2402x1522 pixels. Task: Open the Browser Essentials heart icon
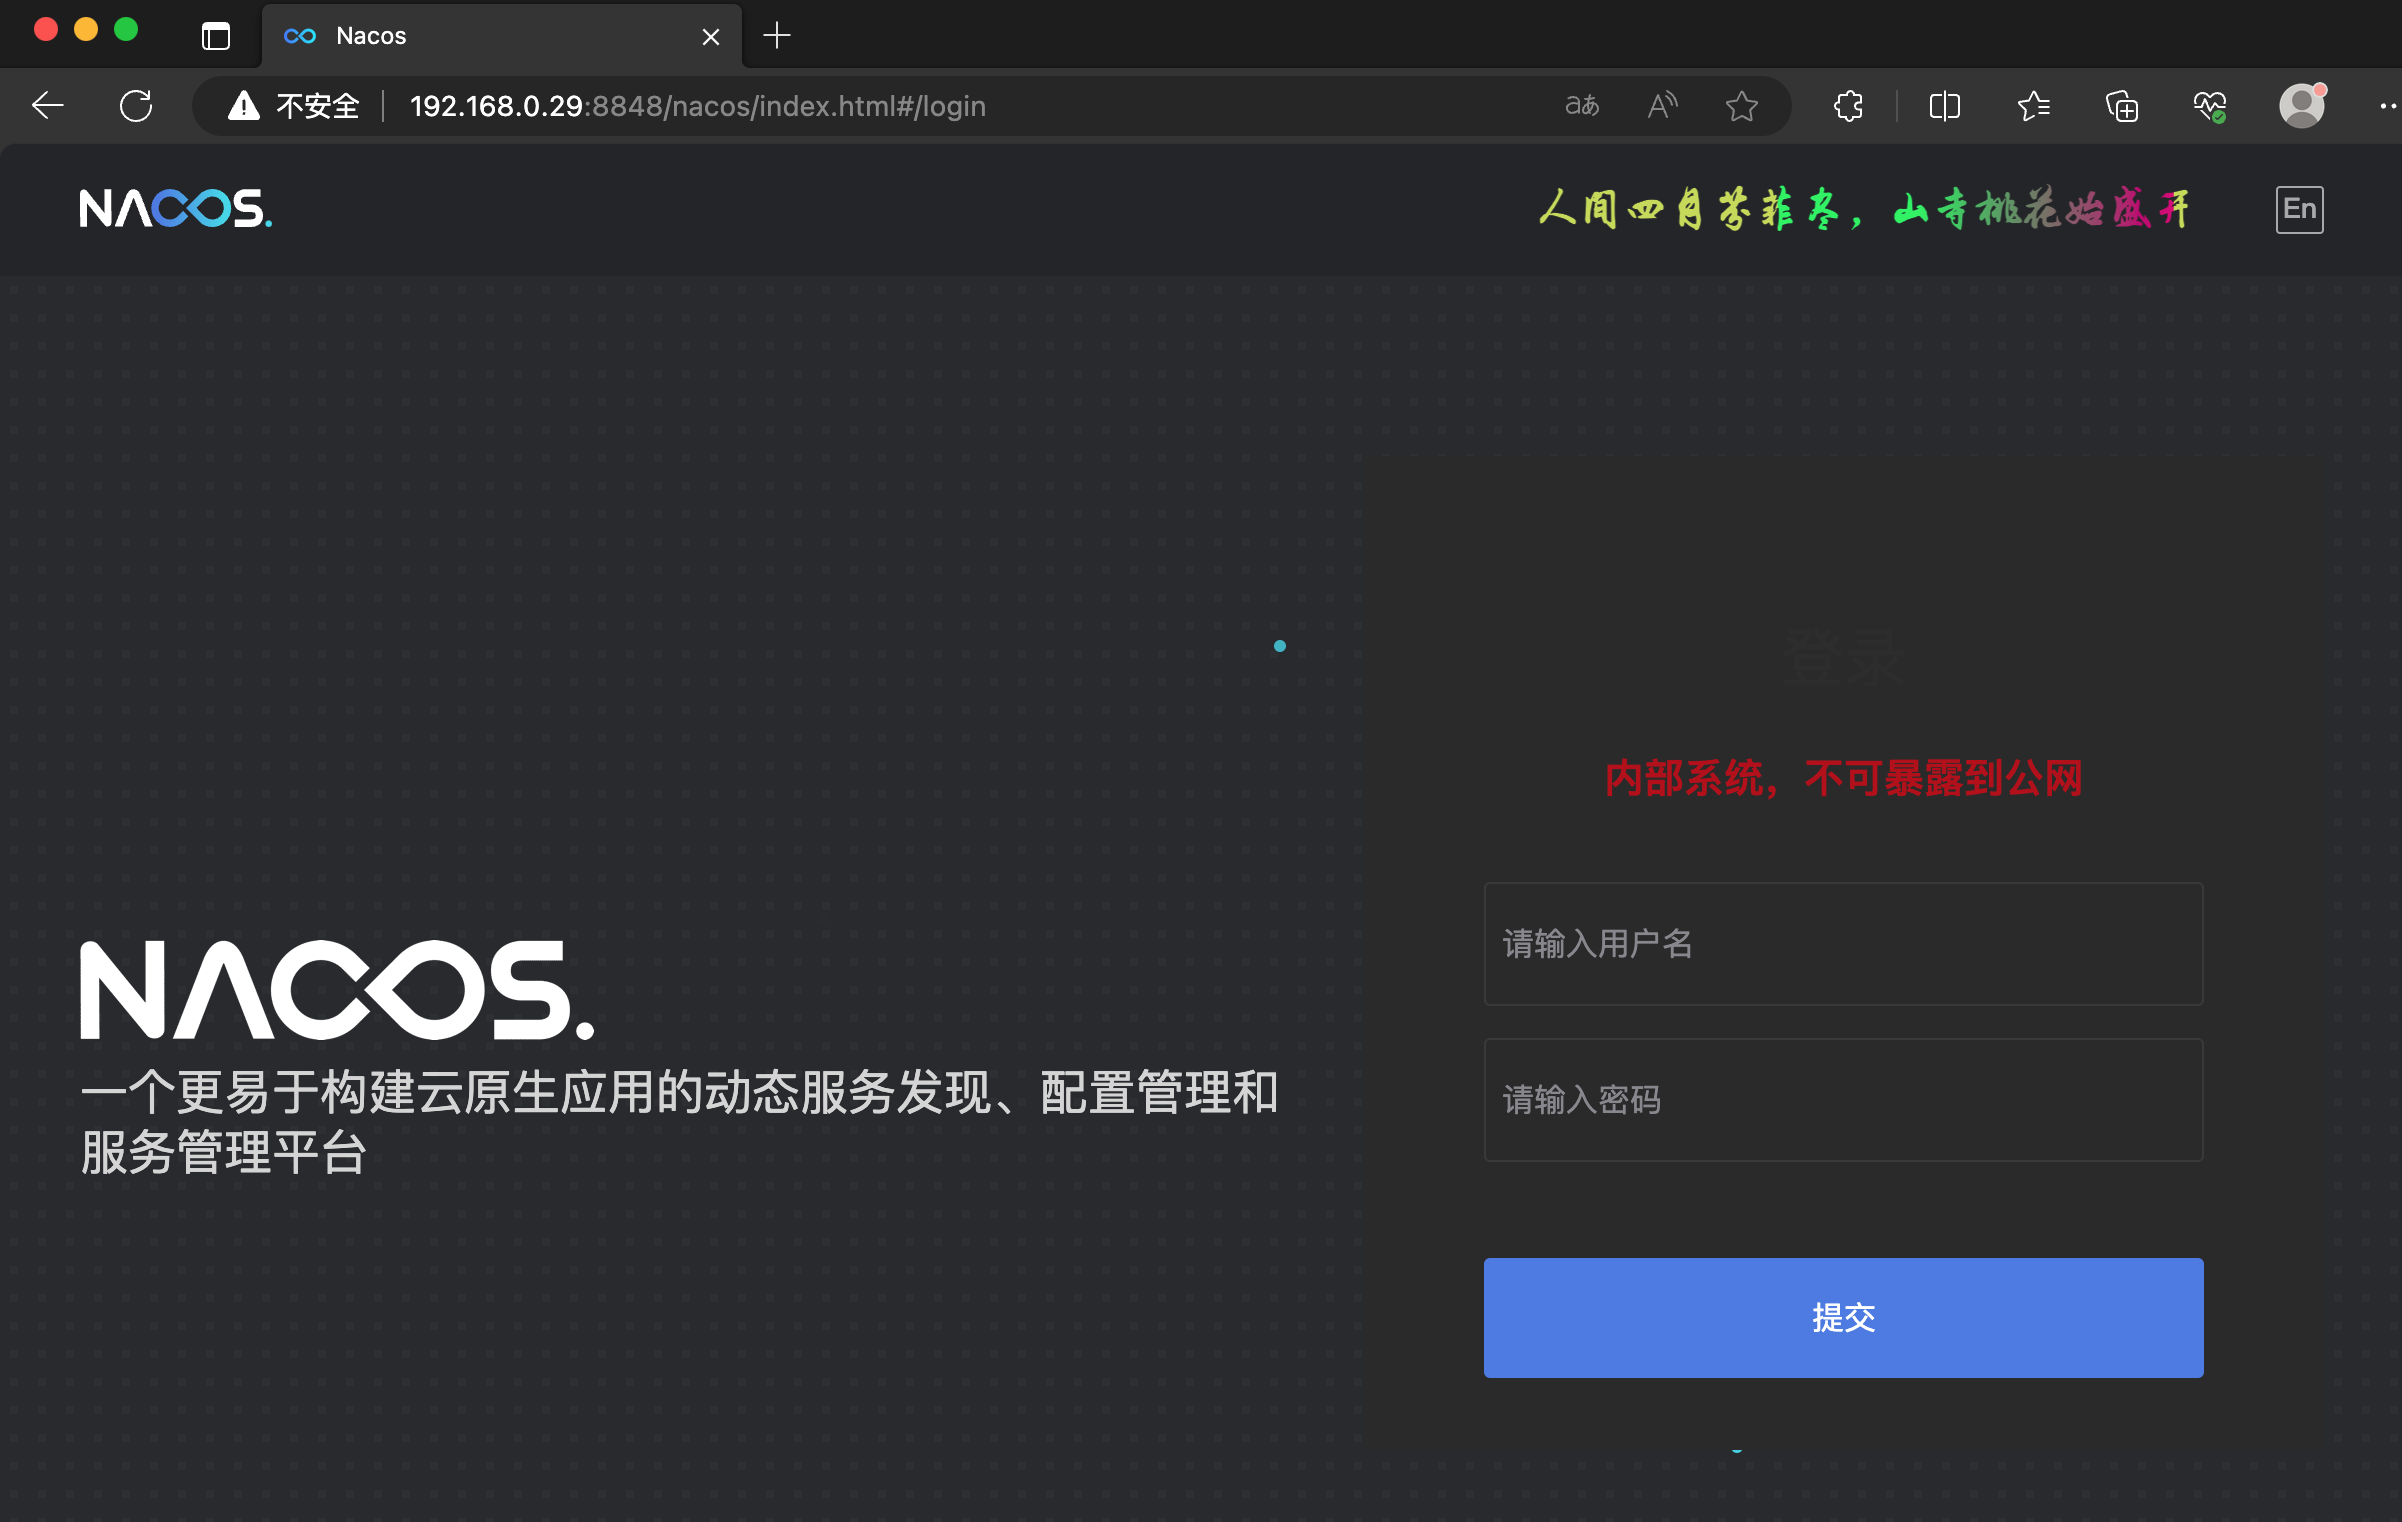pyautogui.click(x=2209, y=105)
